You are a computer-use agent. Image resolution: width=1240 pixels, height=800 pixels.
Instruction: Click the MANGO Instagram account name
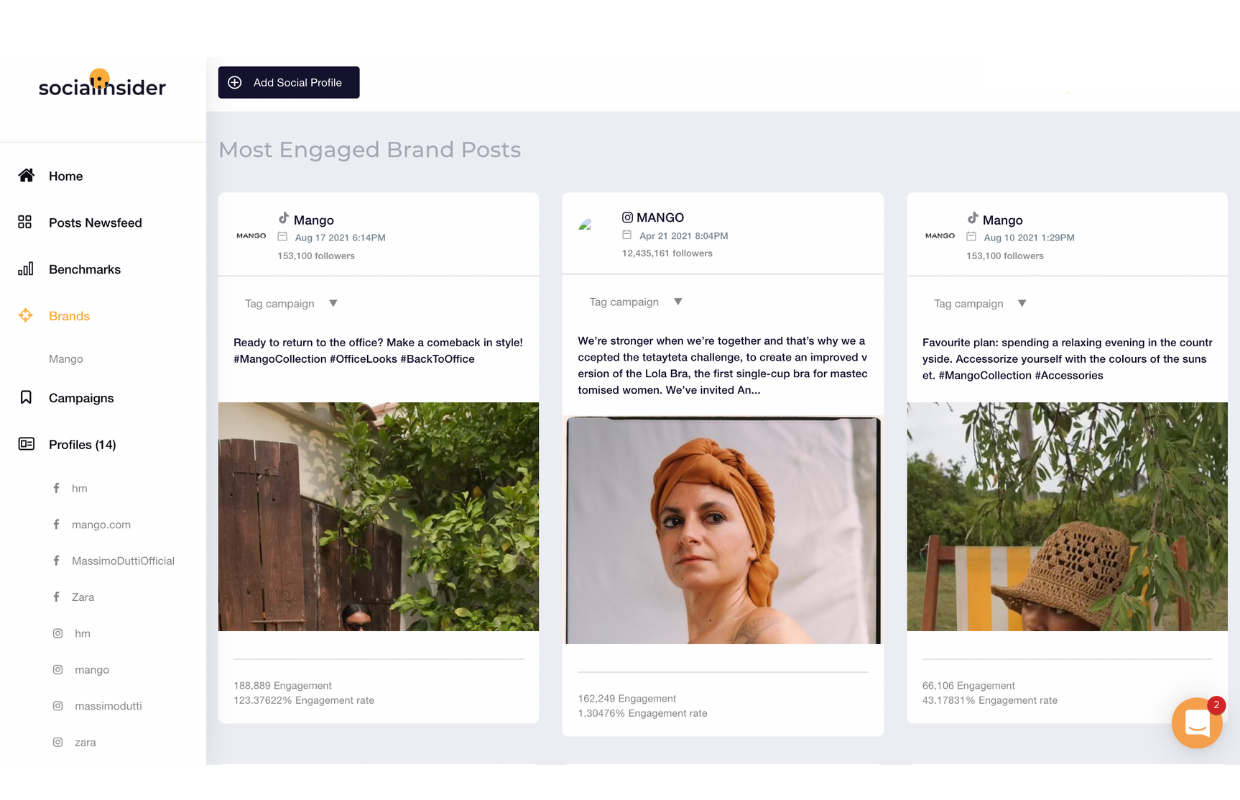[x=660, y=218]
